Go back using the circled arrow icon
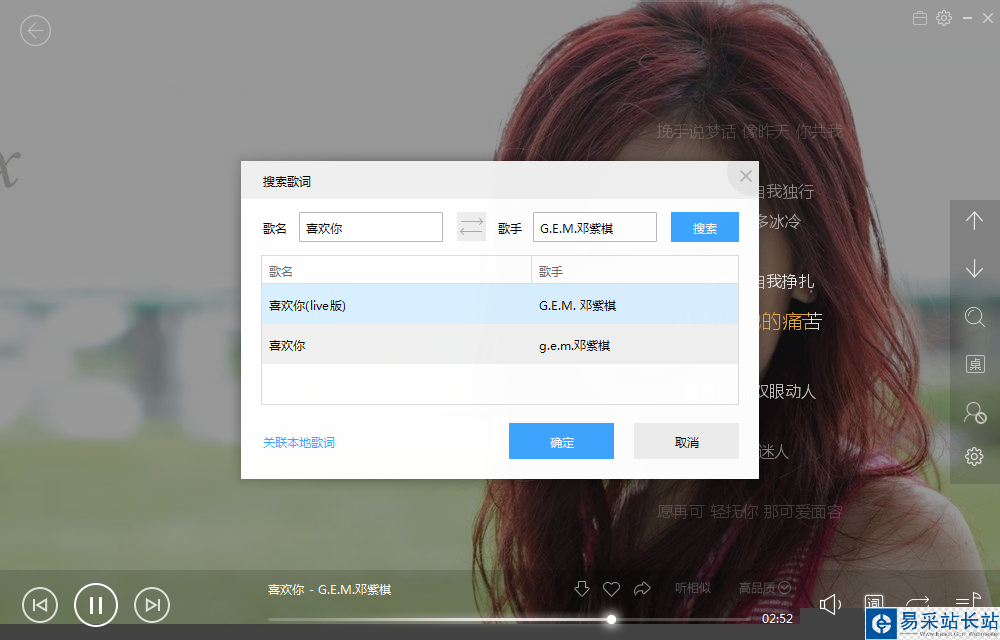This screenshot has height=640, width=1000. [35, 31]
